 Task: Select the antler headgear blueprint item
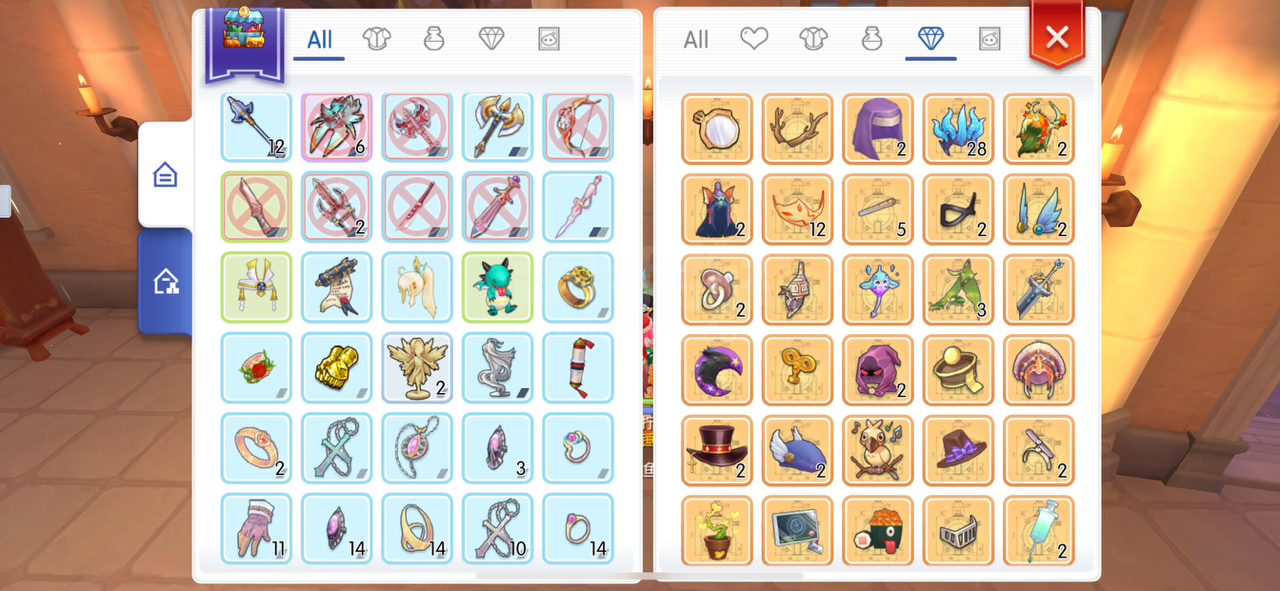pyautogui.click(x=798, y=129)
